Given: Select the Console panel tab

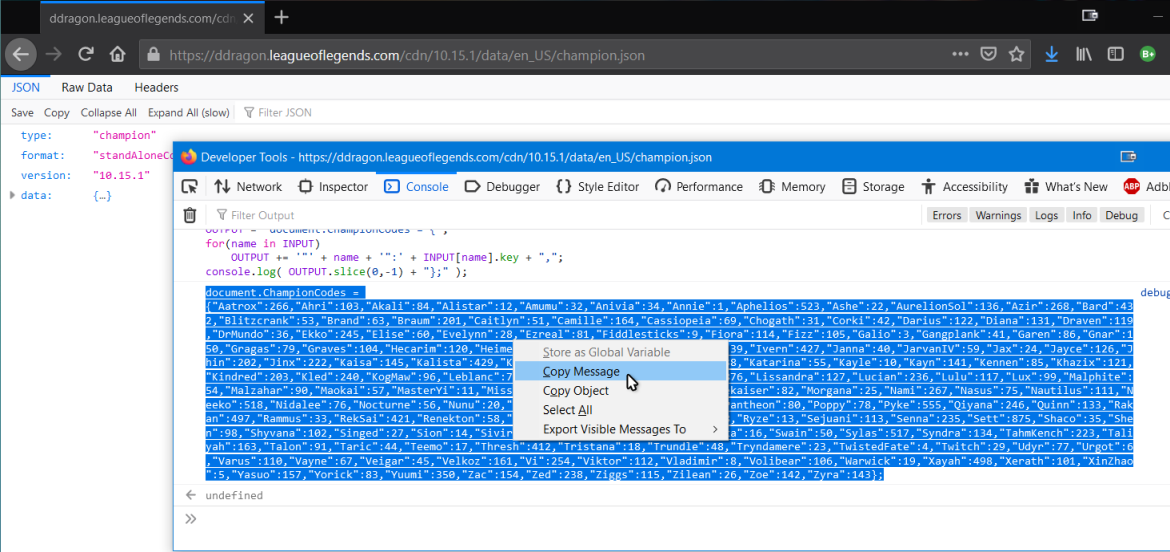Looking at the screenshot, I should [416, 186].
